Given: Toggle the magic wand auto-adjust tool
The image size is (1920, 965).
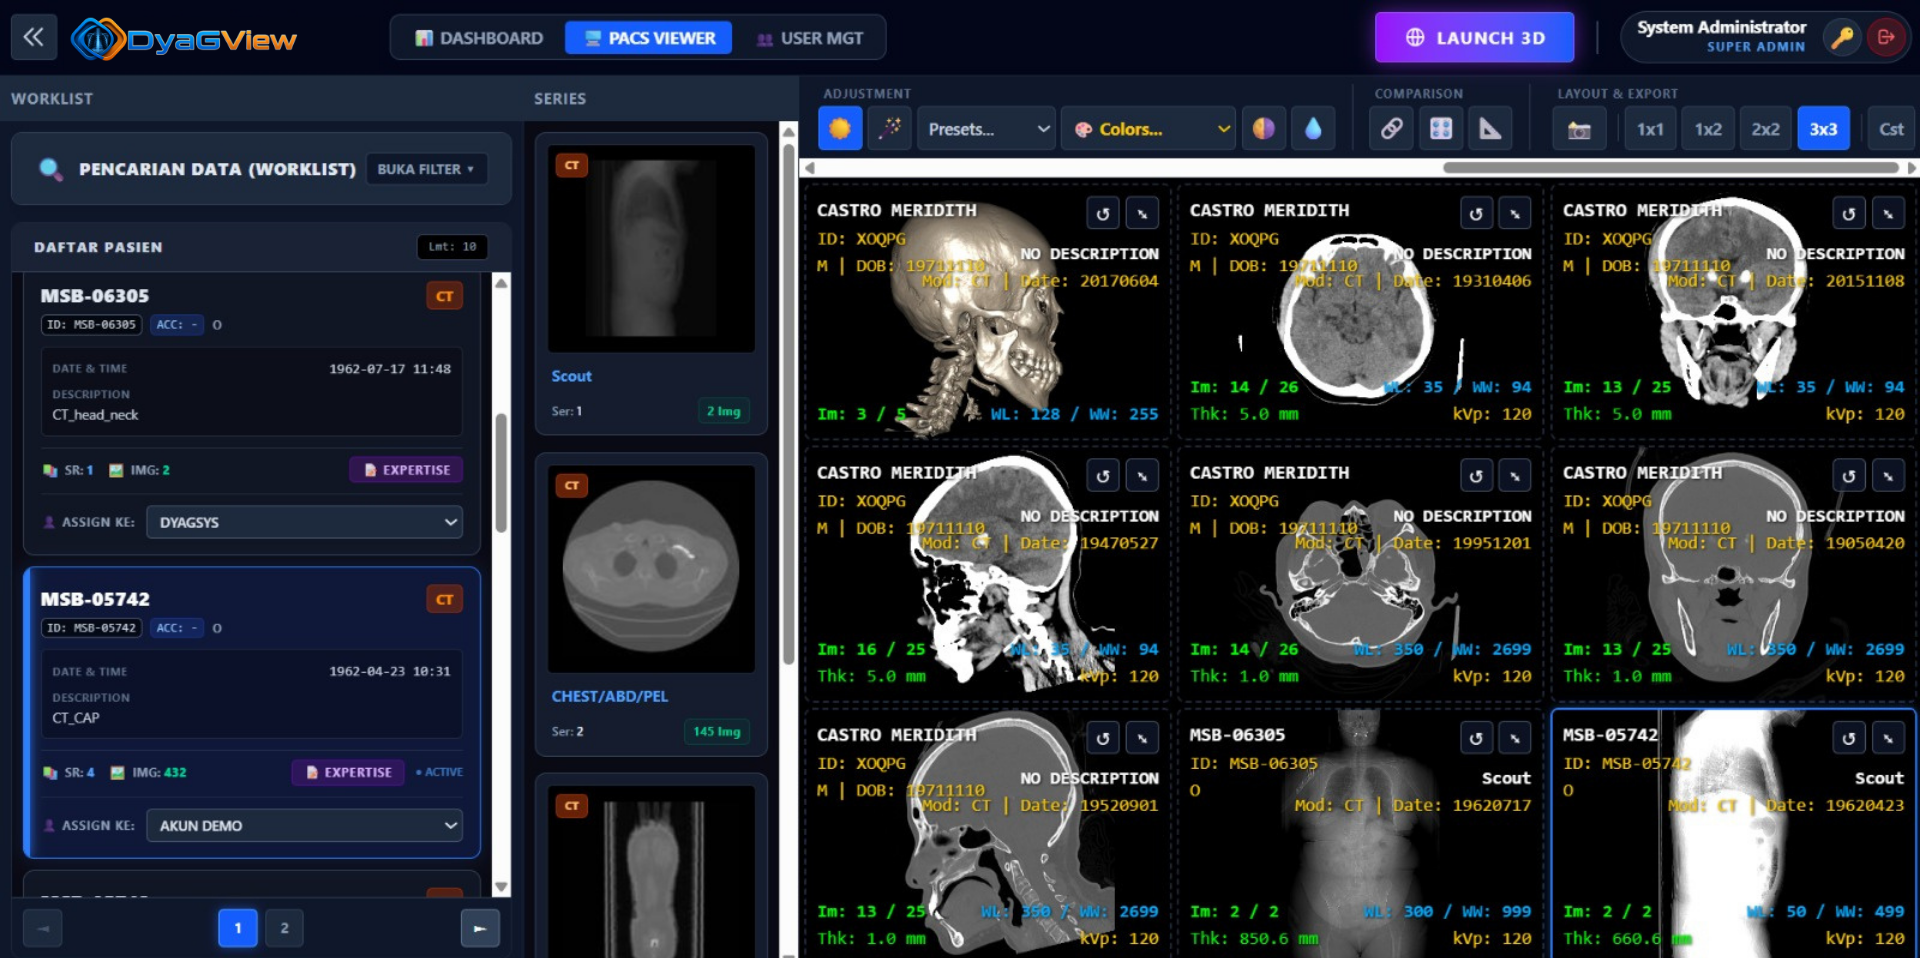Looking at the screenshot, I should (x=889, y=129).
